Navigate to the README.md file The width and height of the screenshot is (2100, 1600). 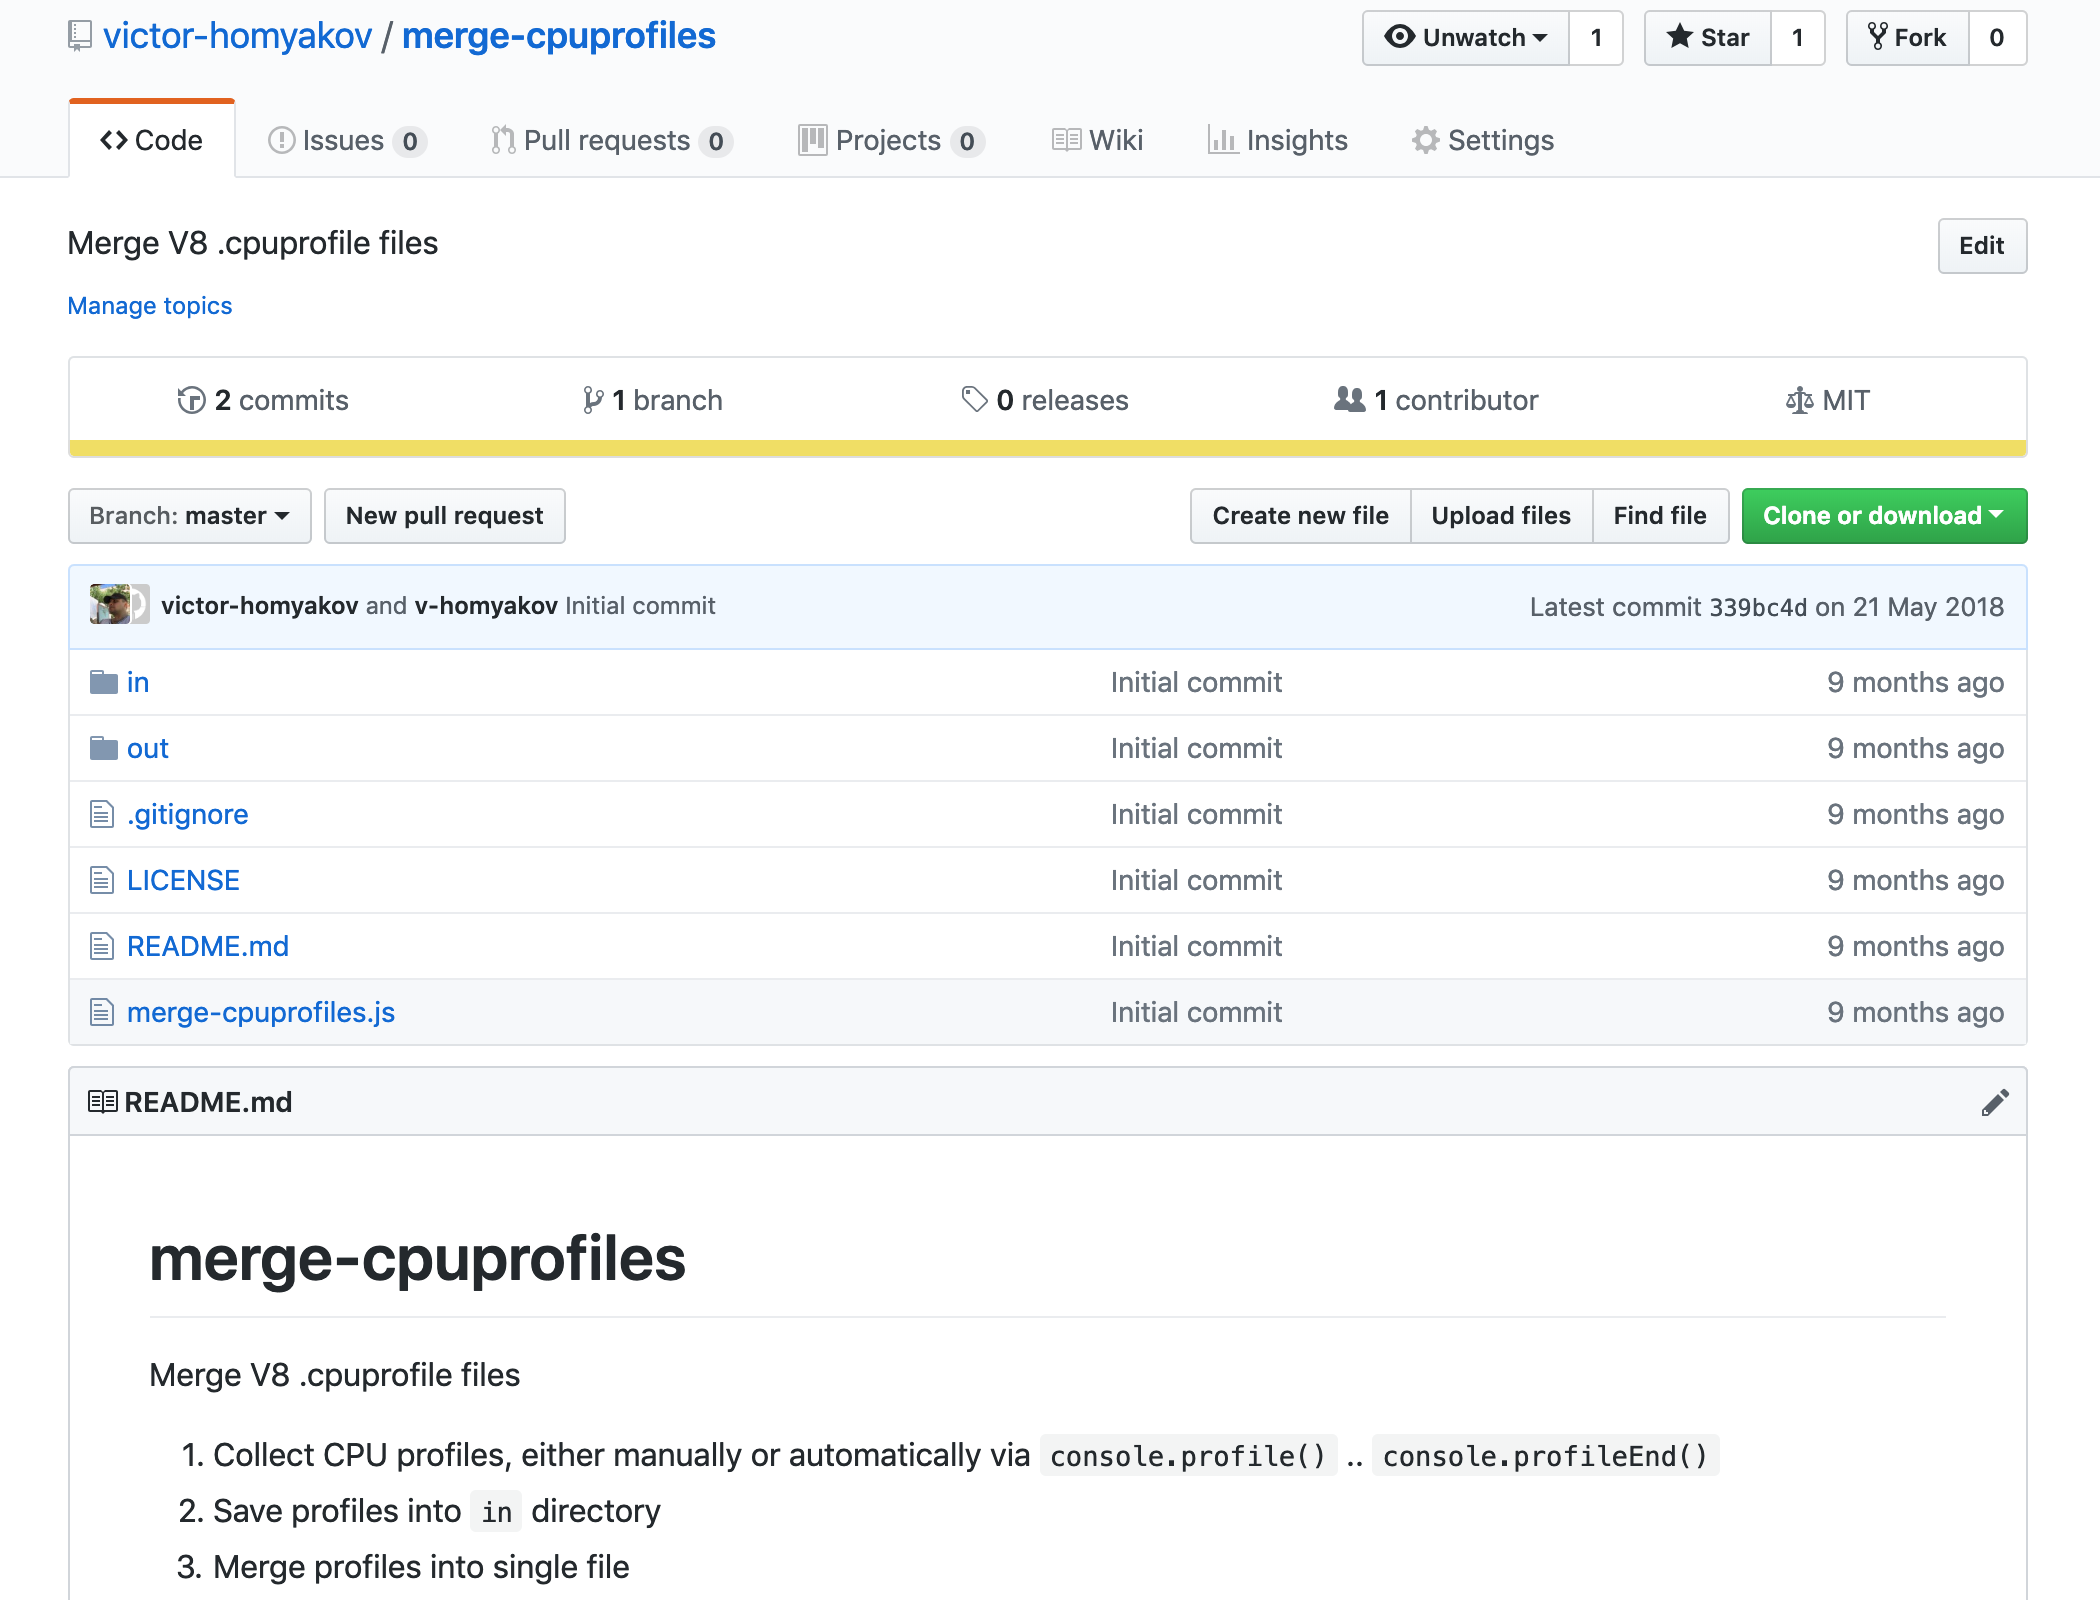pos(207,945)
